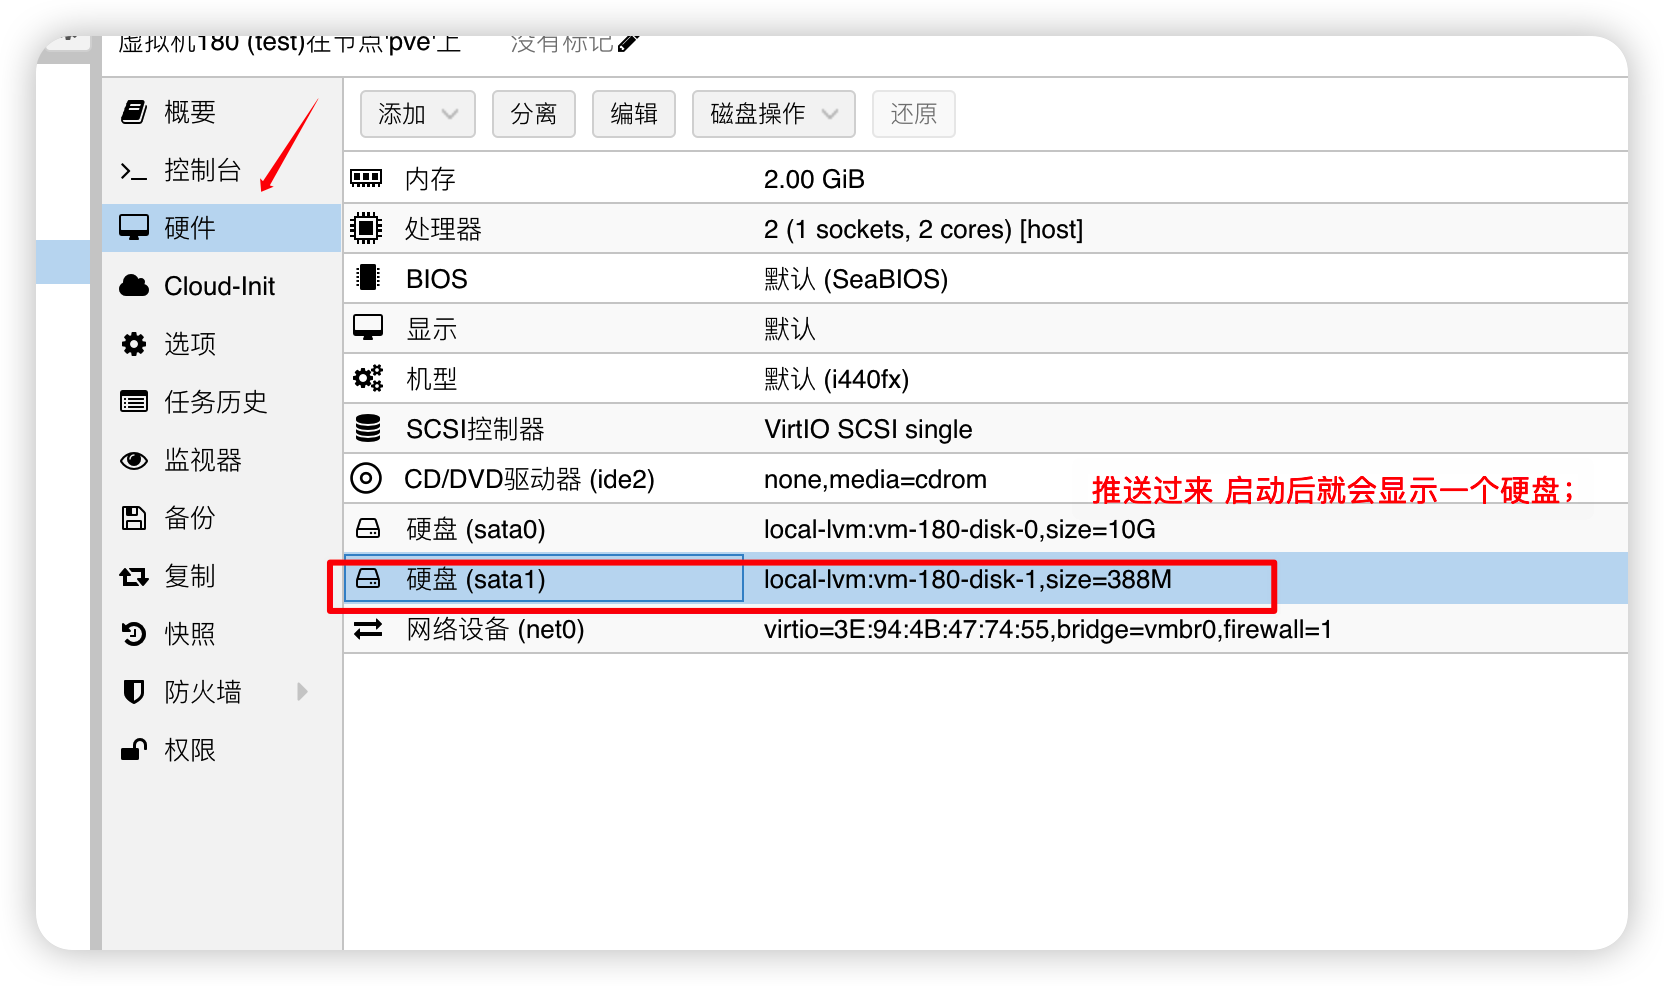Viewport: 1664px width, 986px height.
Task: Click the value none,media=cdrom
Action: (875, 479)
